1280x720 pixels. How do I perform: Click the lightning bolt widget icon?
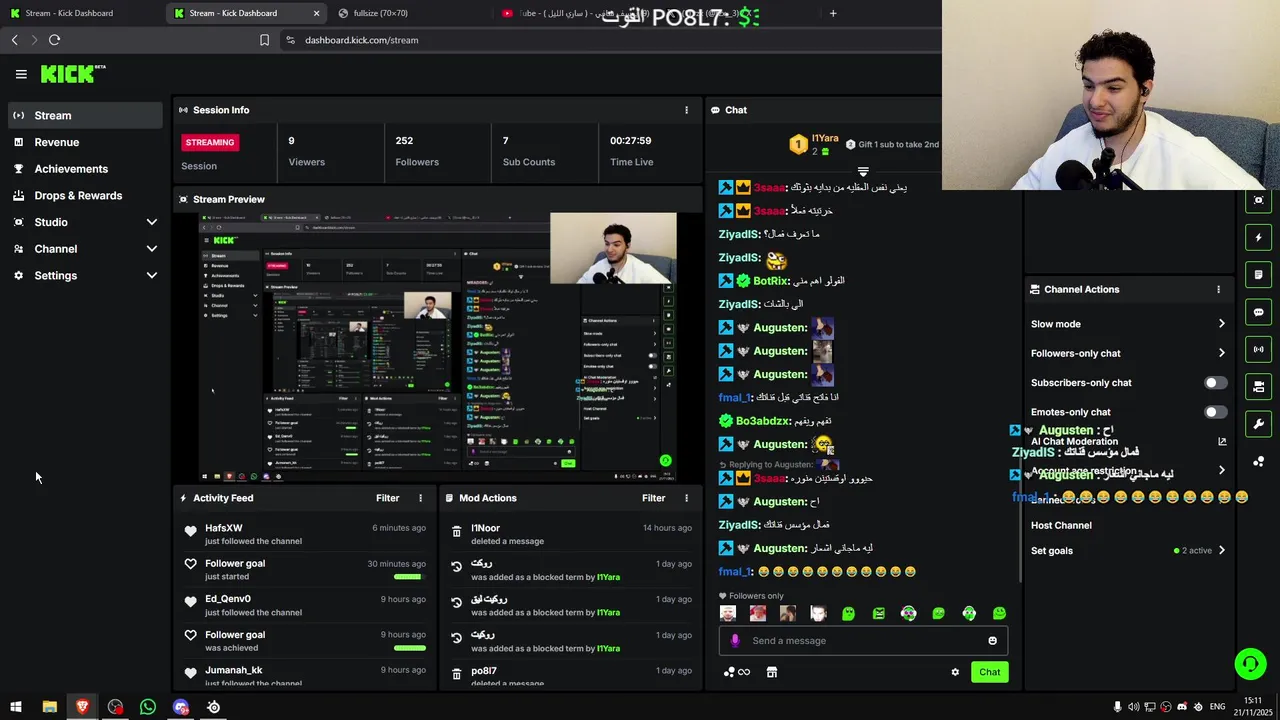(1259, 238)
